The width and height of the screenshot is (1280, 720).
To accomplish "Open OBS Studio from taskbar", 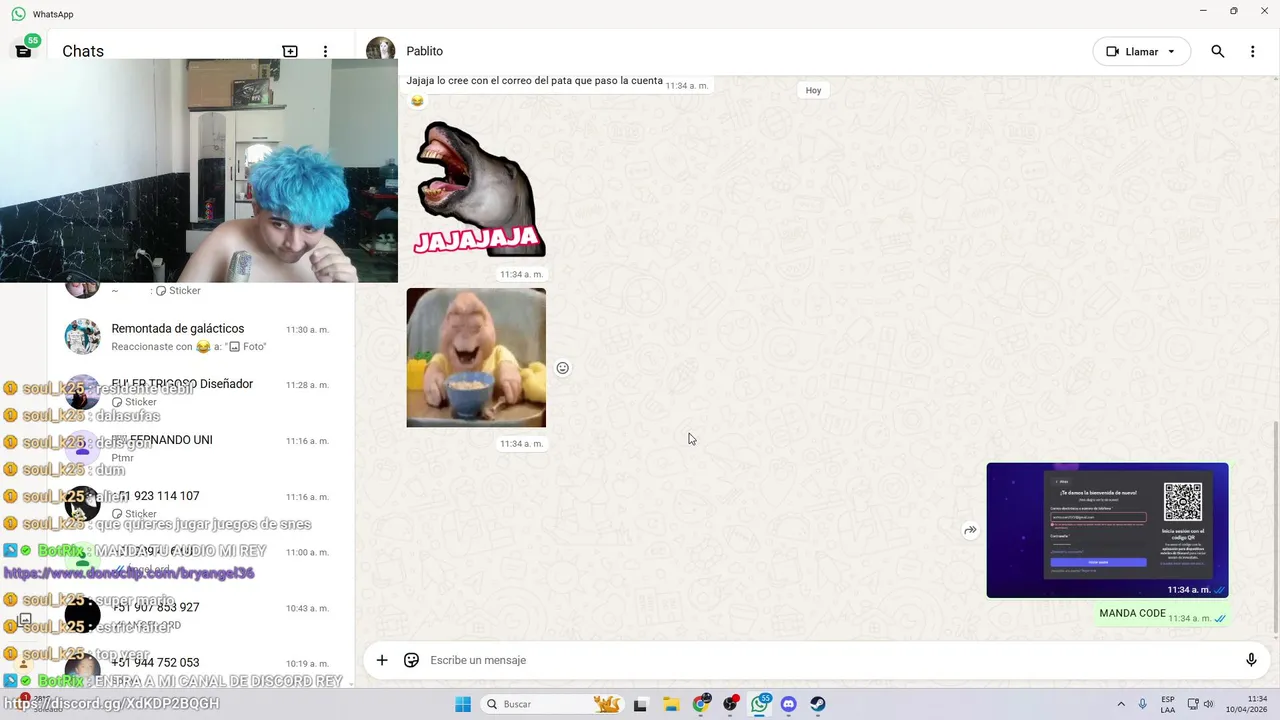I will (x=731, y=704).
